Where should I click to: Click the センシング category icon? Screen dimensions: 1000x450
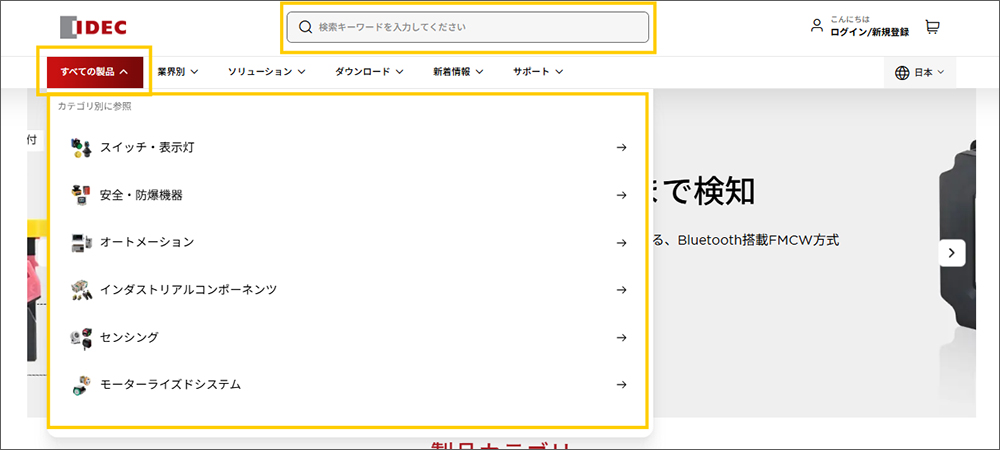point(81,338)
